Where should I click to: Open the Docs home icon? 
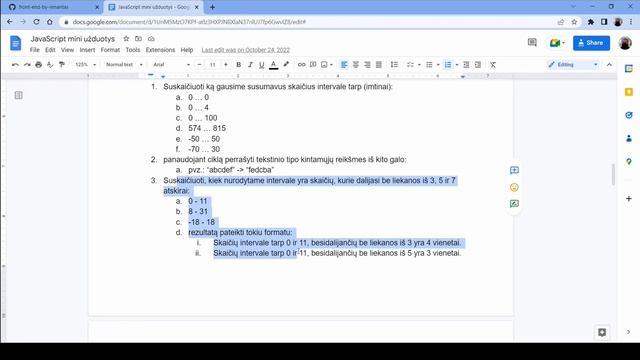(16, 43)
